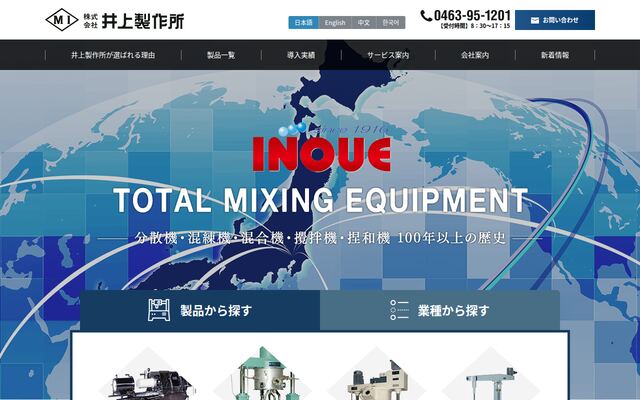
Task: Switch language to English
Action: coord(335,23)
